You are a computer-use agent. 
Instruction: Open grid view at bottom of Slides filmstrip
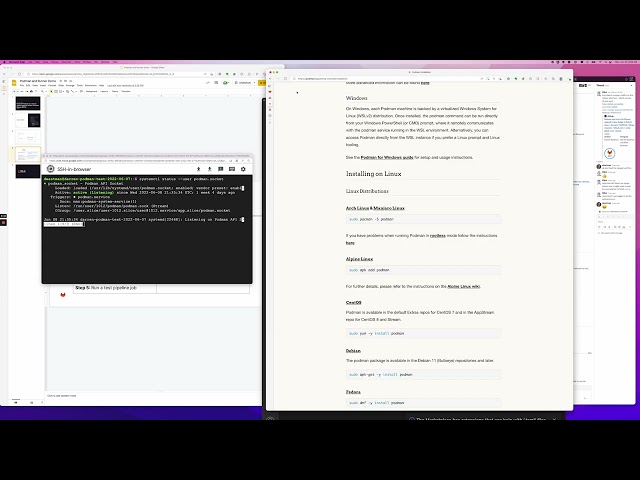tap(31, 402)
